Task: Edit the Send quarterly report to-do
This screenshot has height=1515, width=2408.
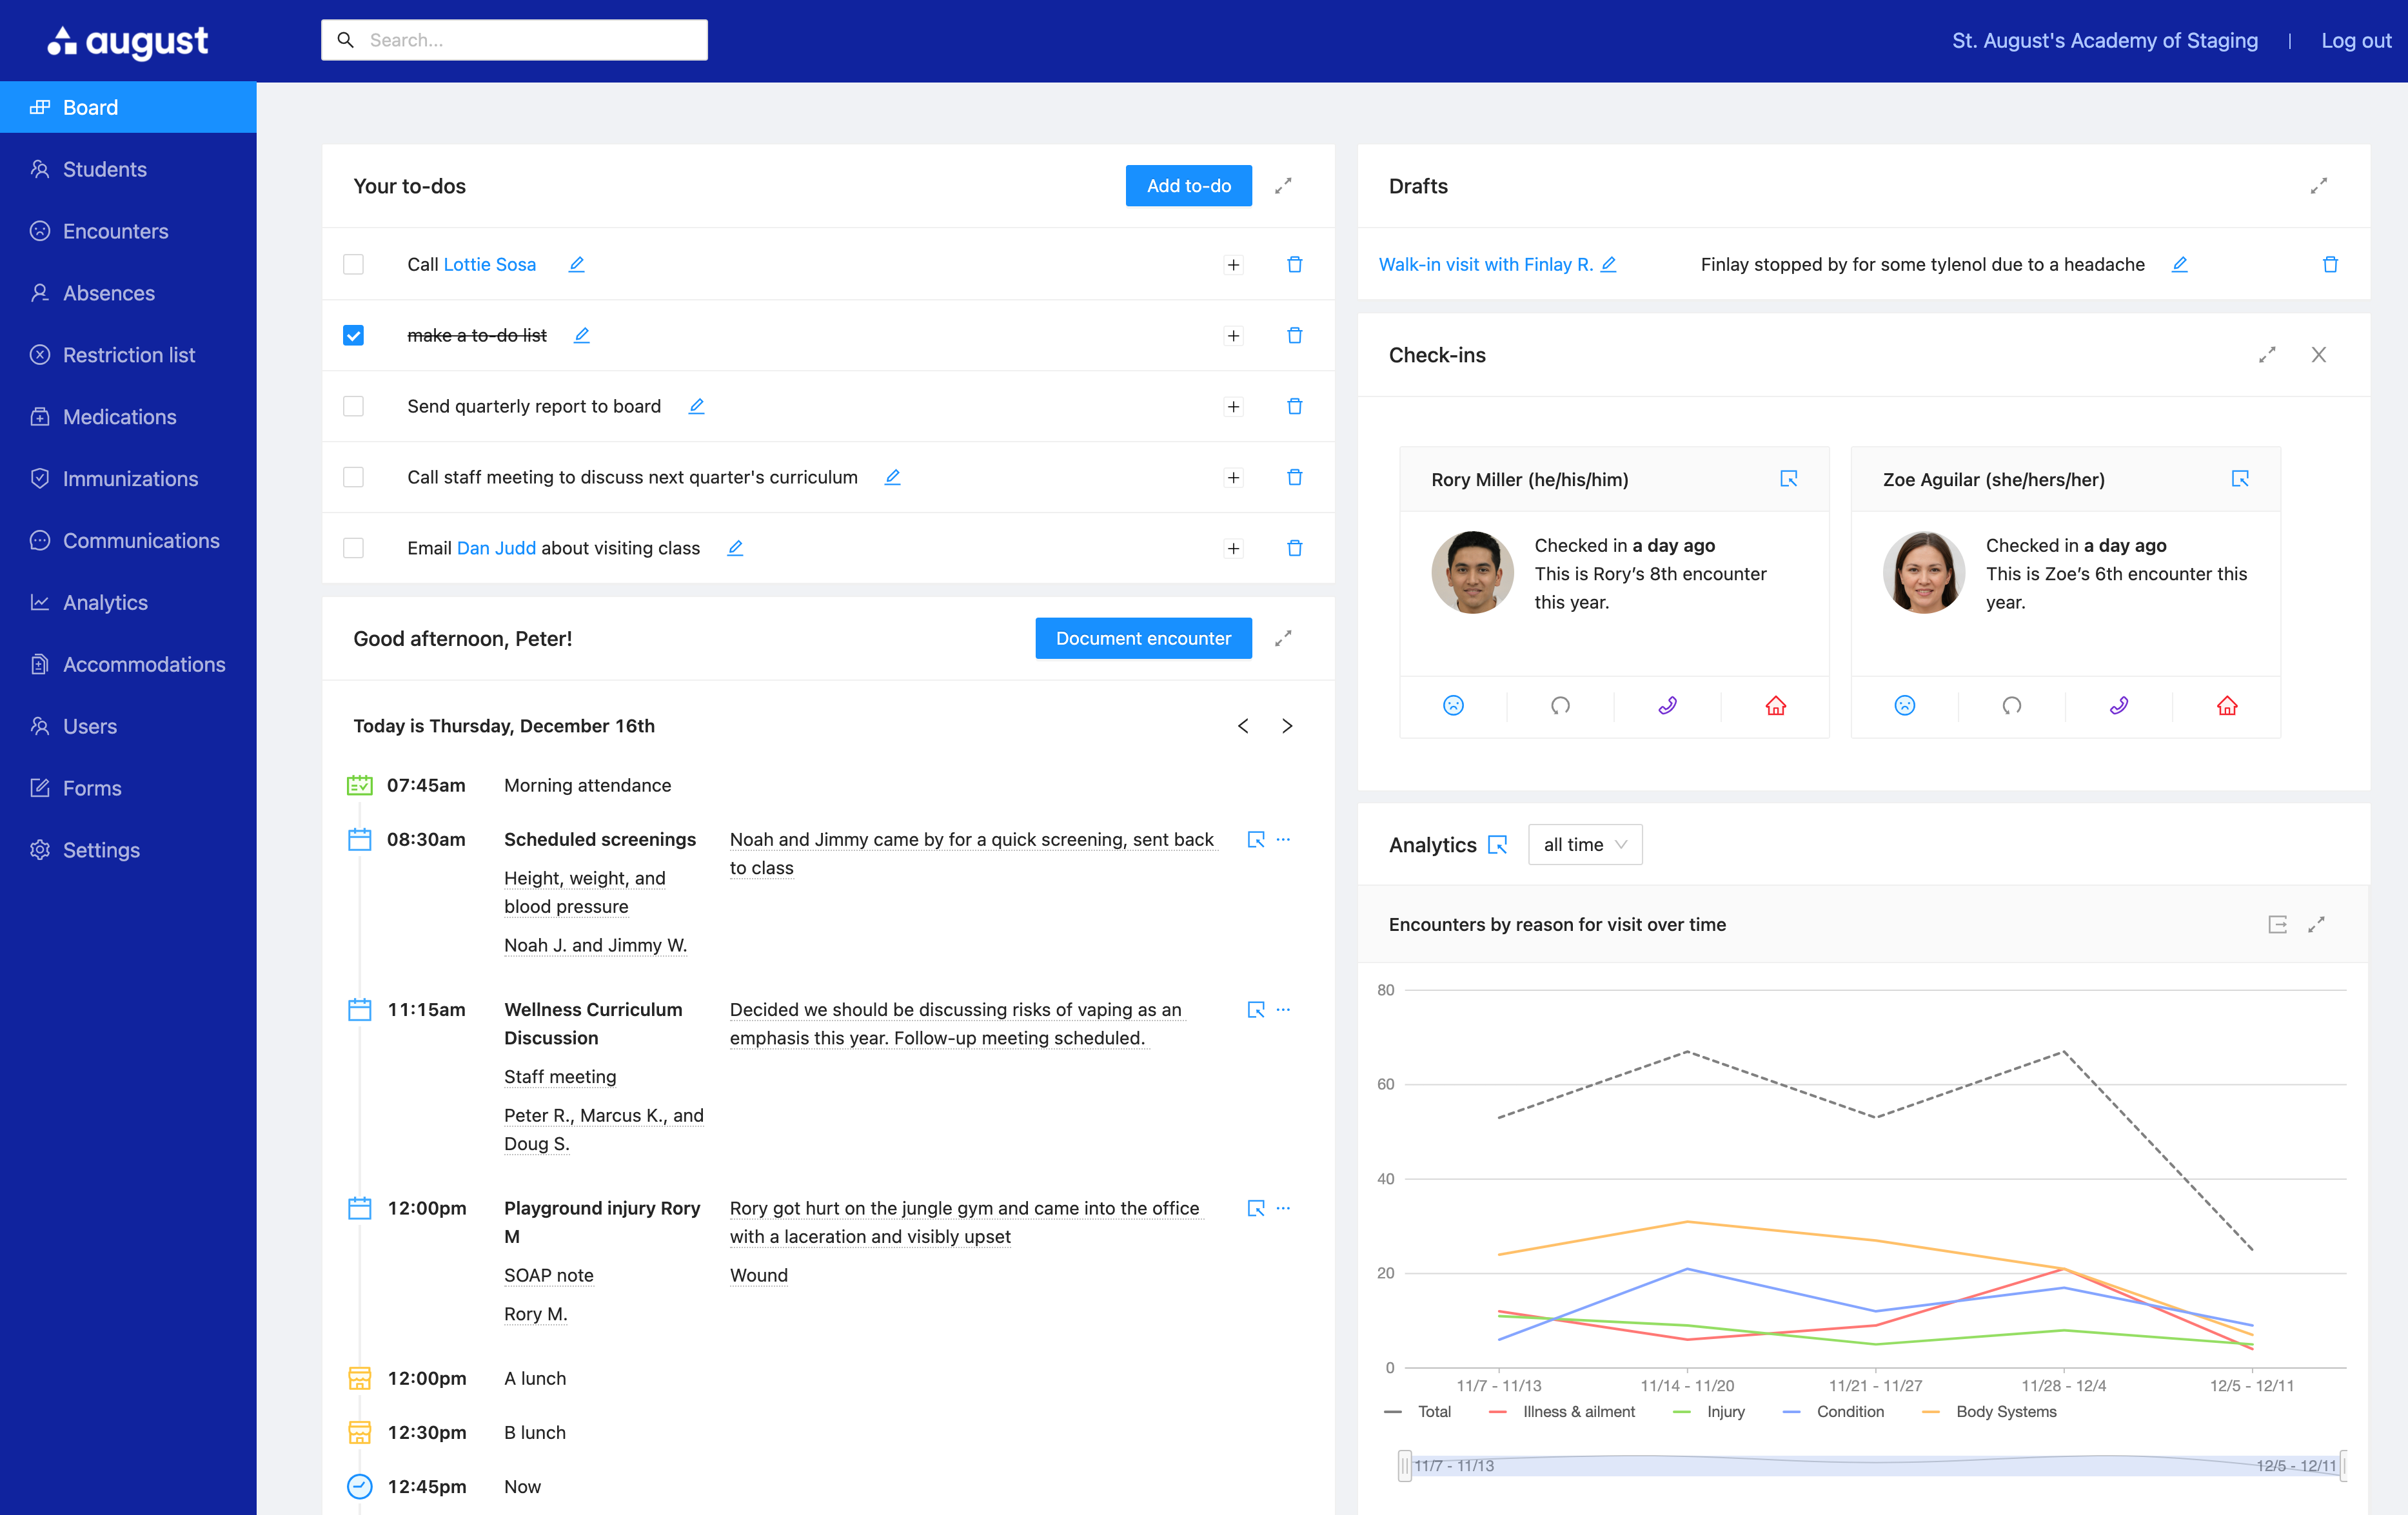Action: click(x=696, y=406)
